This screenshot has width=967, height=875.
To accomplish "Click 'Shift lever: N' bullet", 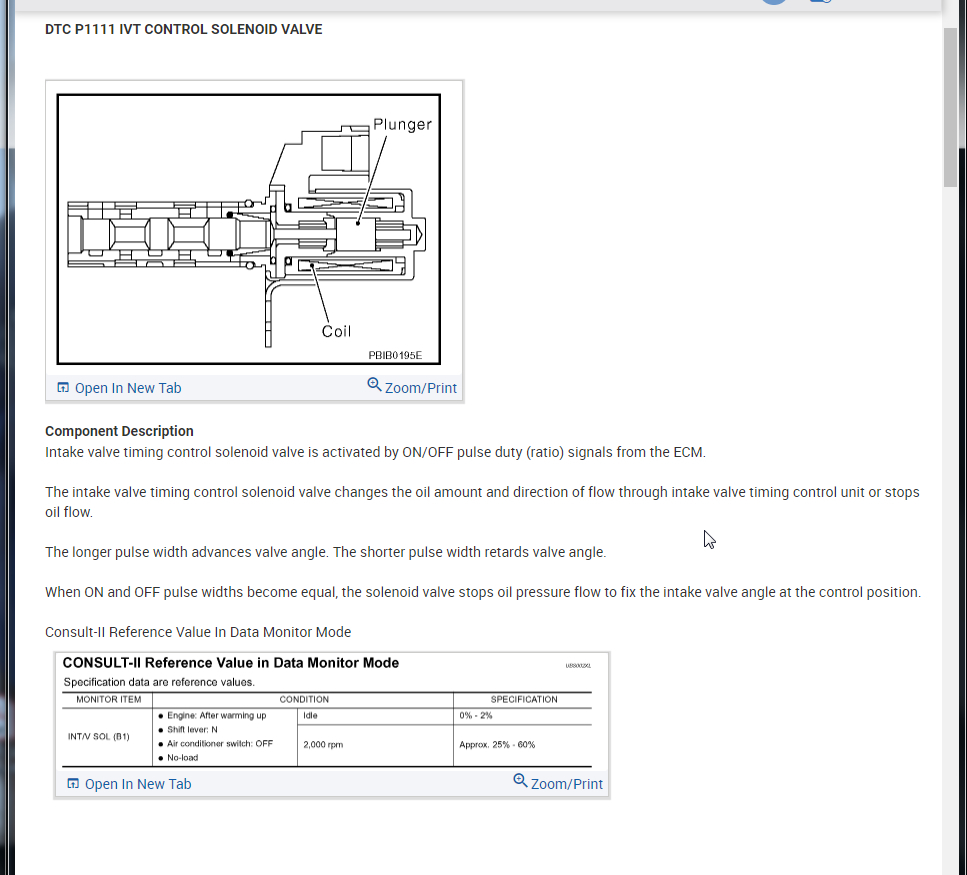I will (x=188, y=729).
